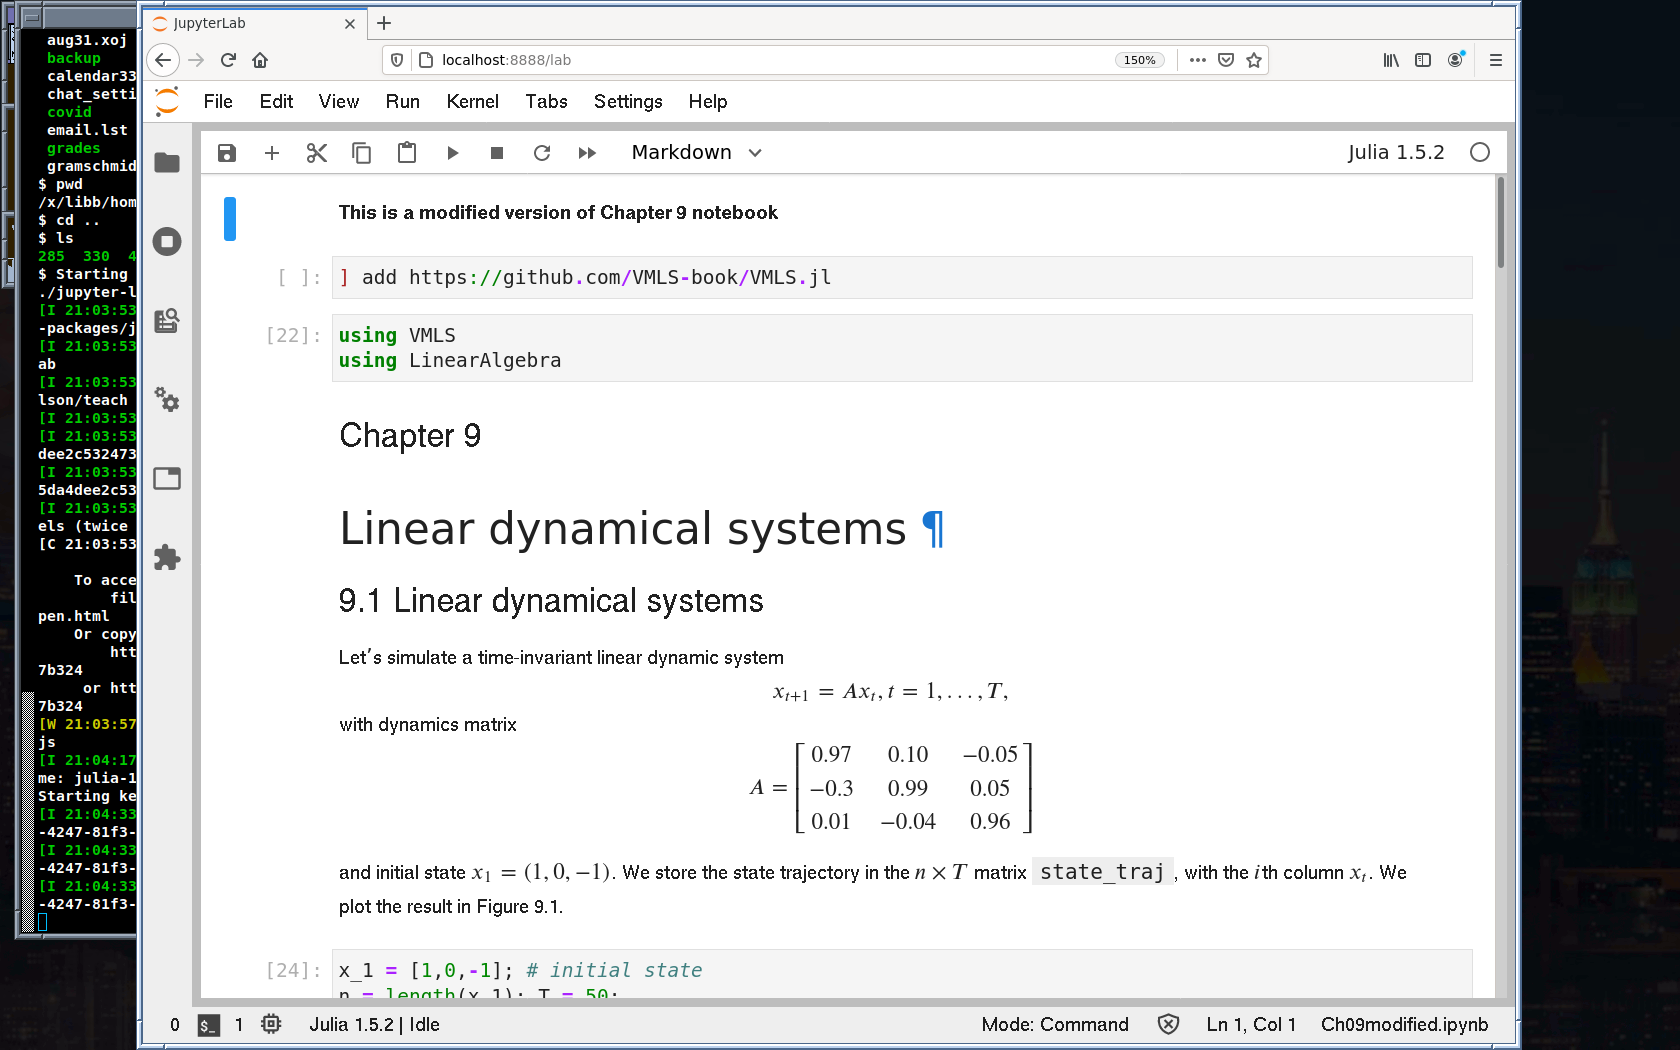Open the extension manager puzzle icon

click(x=167, y=557)
